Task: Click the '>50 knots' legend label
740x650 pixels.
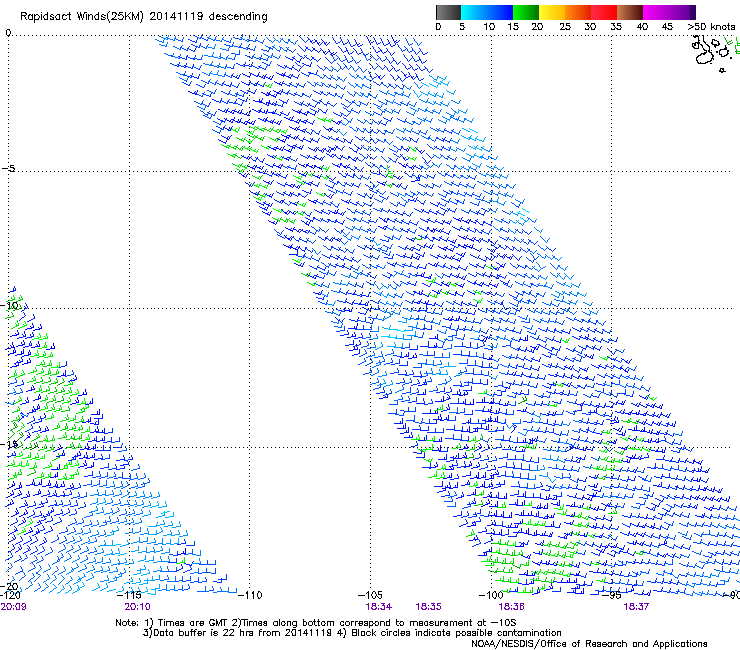Action: (x=711, y=27)
